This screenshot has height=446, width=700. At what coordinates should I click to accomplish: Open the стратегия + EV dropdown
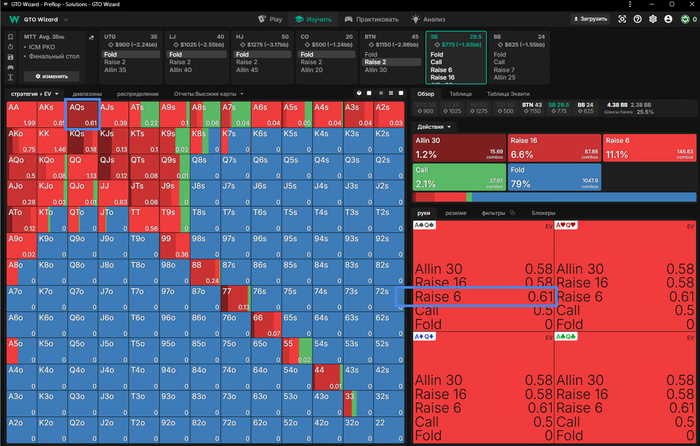point(35,94)
